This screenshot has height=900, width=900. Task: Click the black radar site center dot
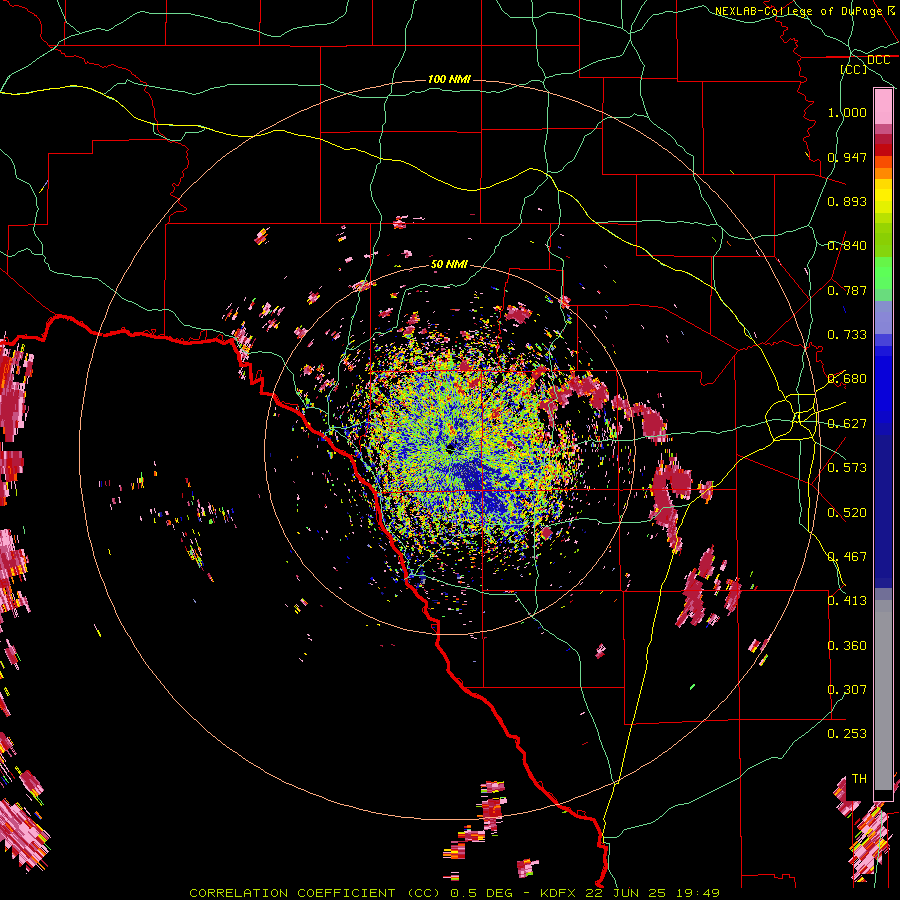click(451, 448)
